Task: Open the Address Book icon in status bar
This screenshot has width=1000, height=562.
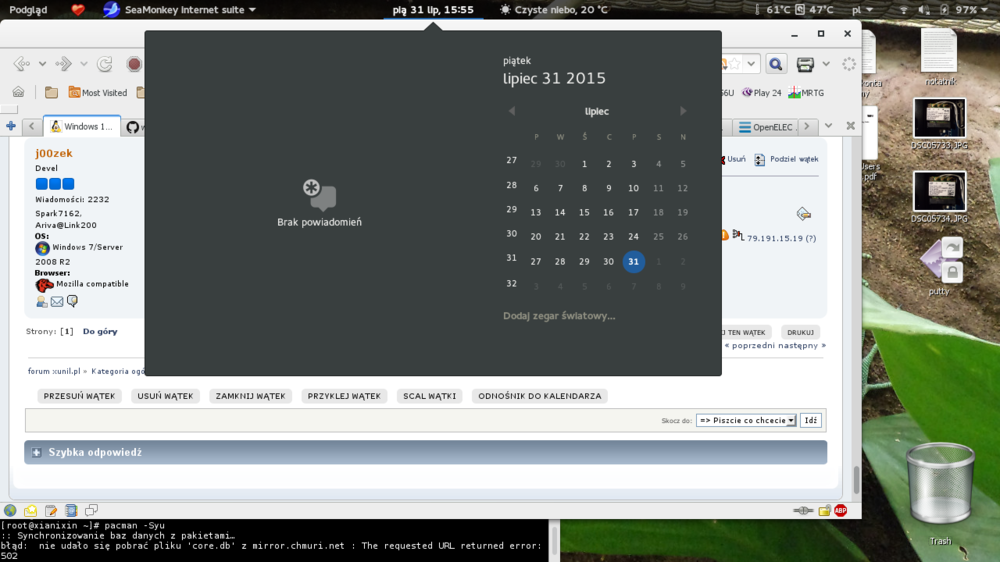Action: point(71,510)
